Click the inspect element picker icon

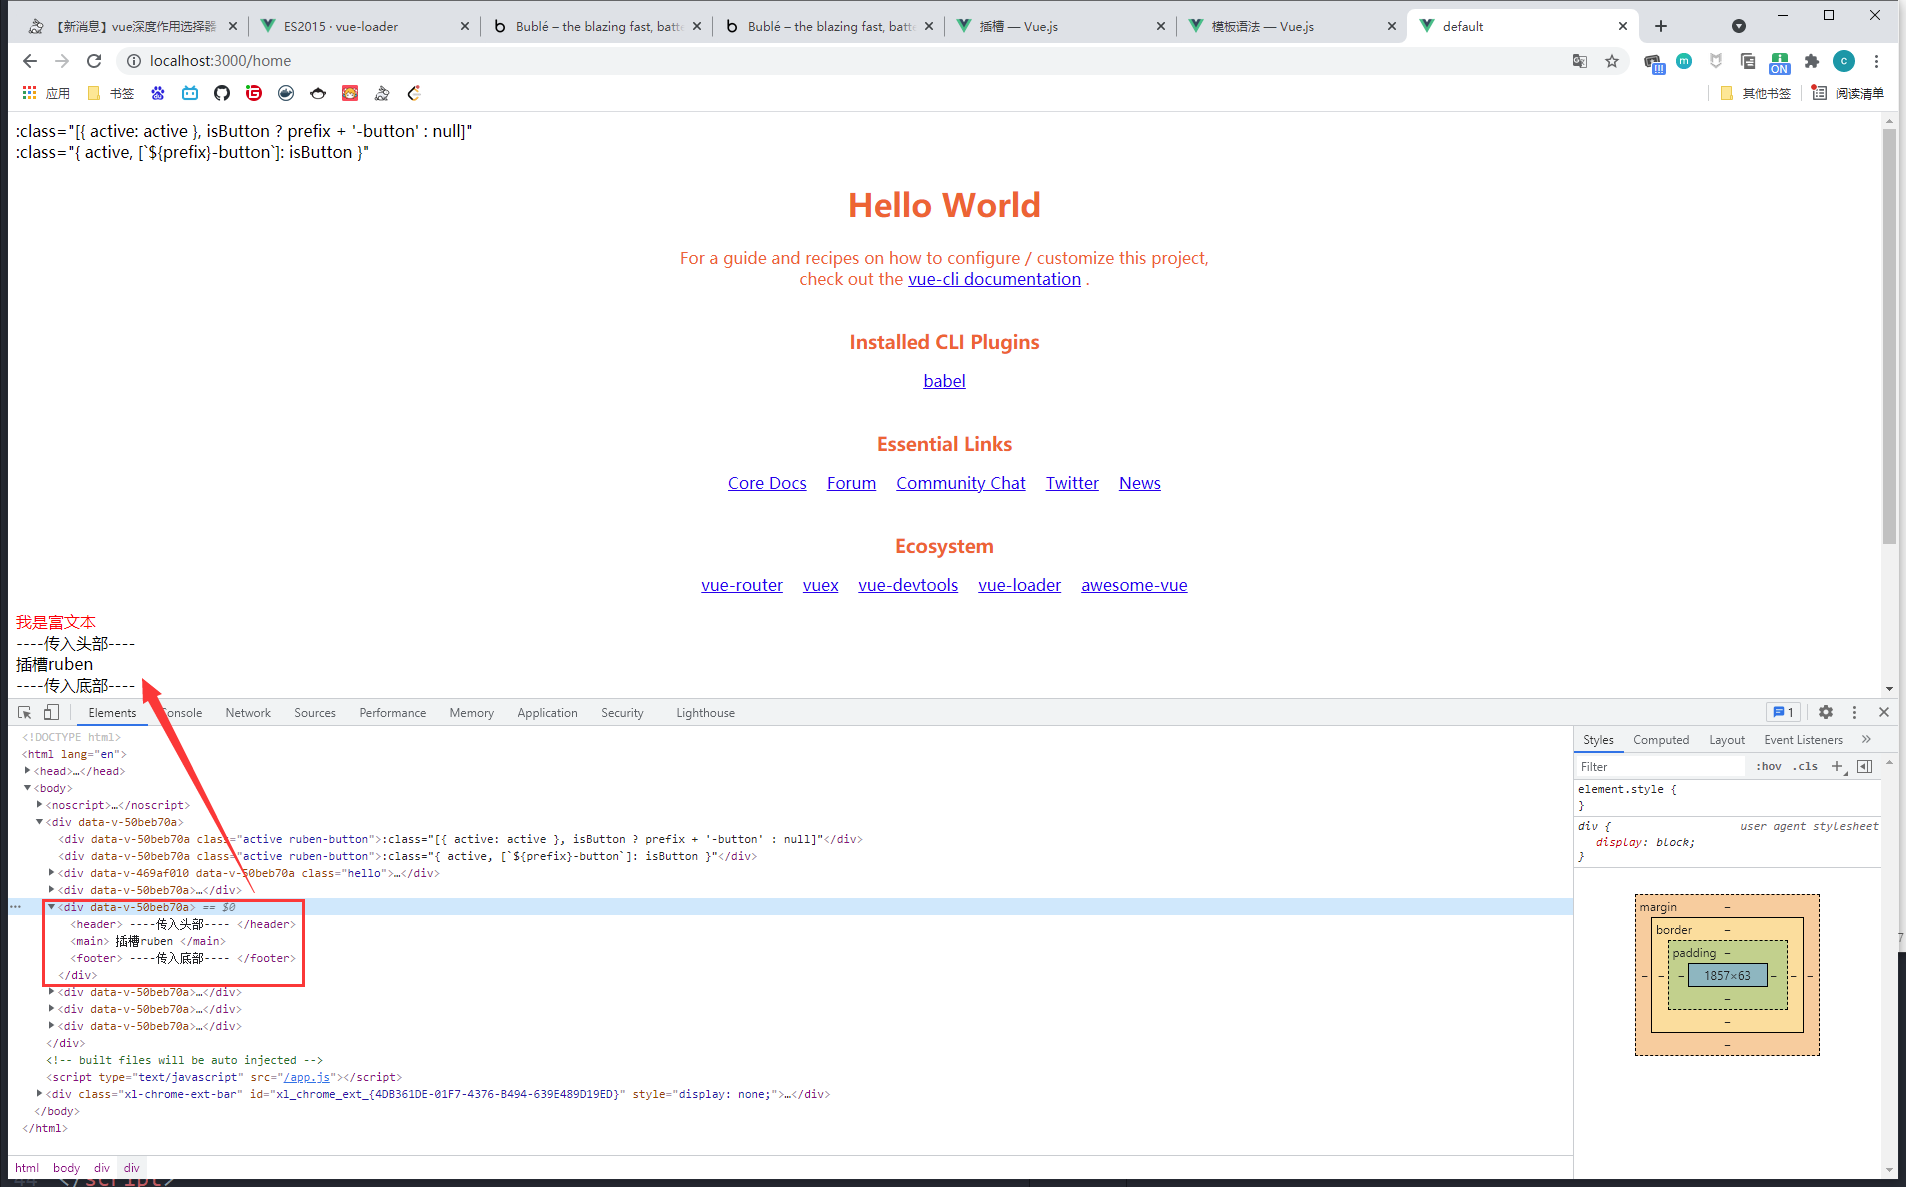[x=24, y=713]
